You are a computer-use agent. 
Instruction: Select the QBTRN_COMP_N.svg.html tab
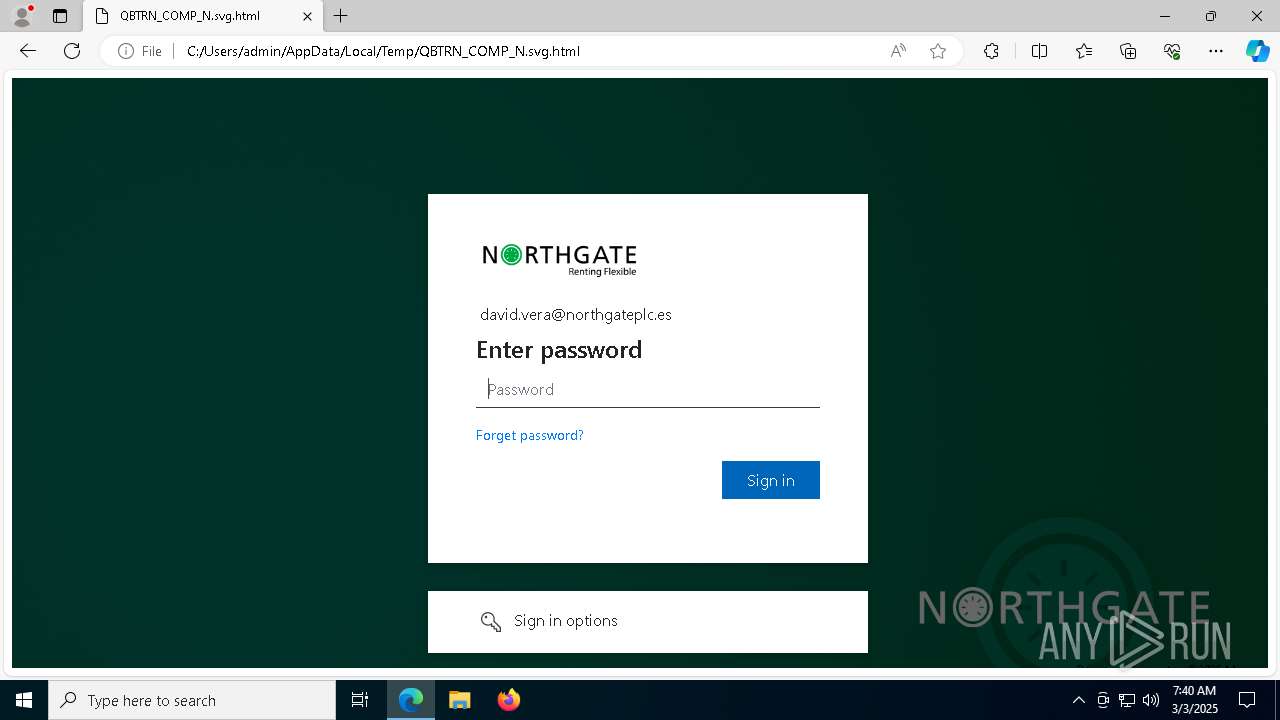pos(204,16)
